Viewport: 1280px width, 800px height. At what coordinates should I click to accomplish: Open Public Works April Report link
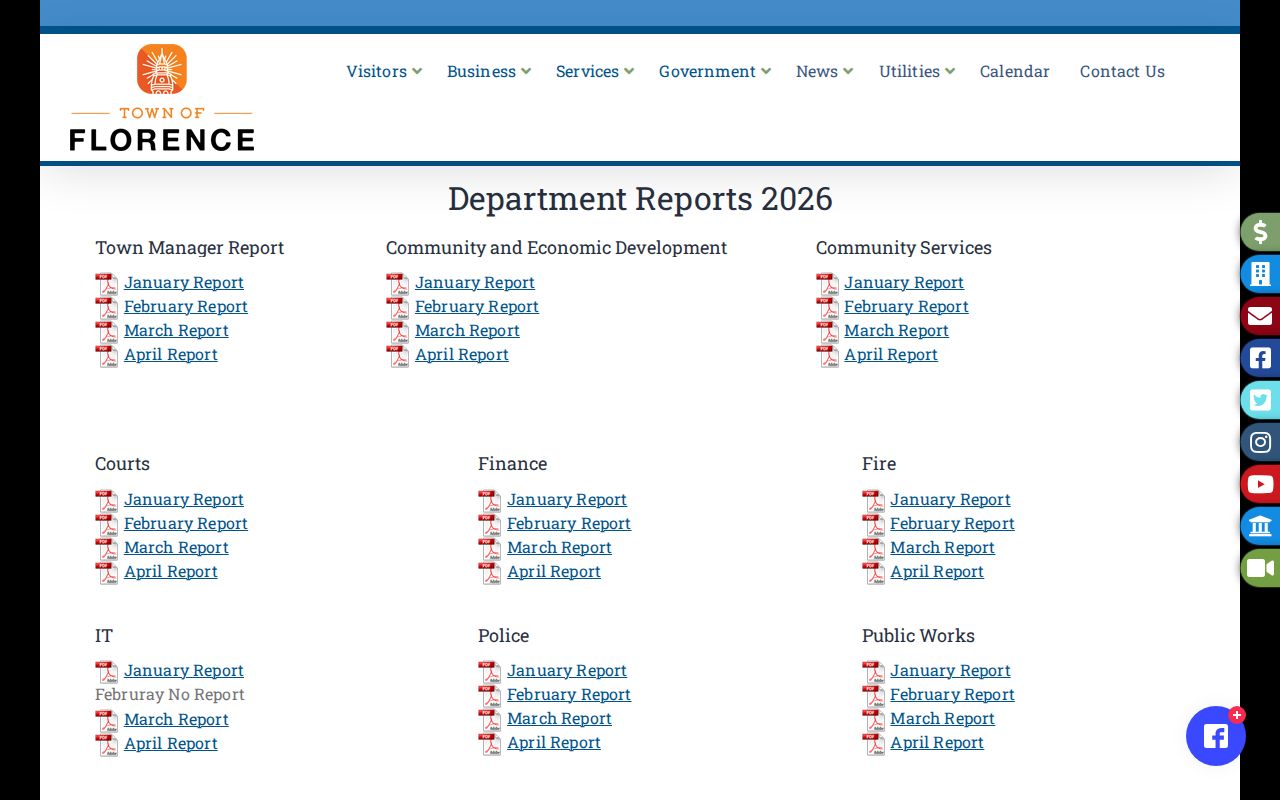pos(937,743)
